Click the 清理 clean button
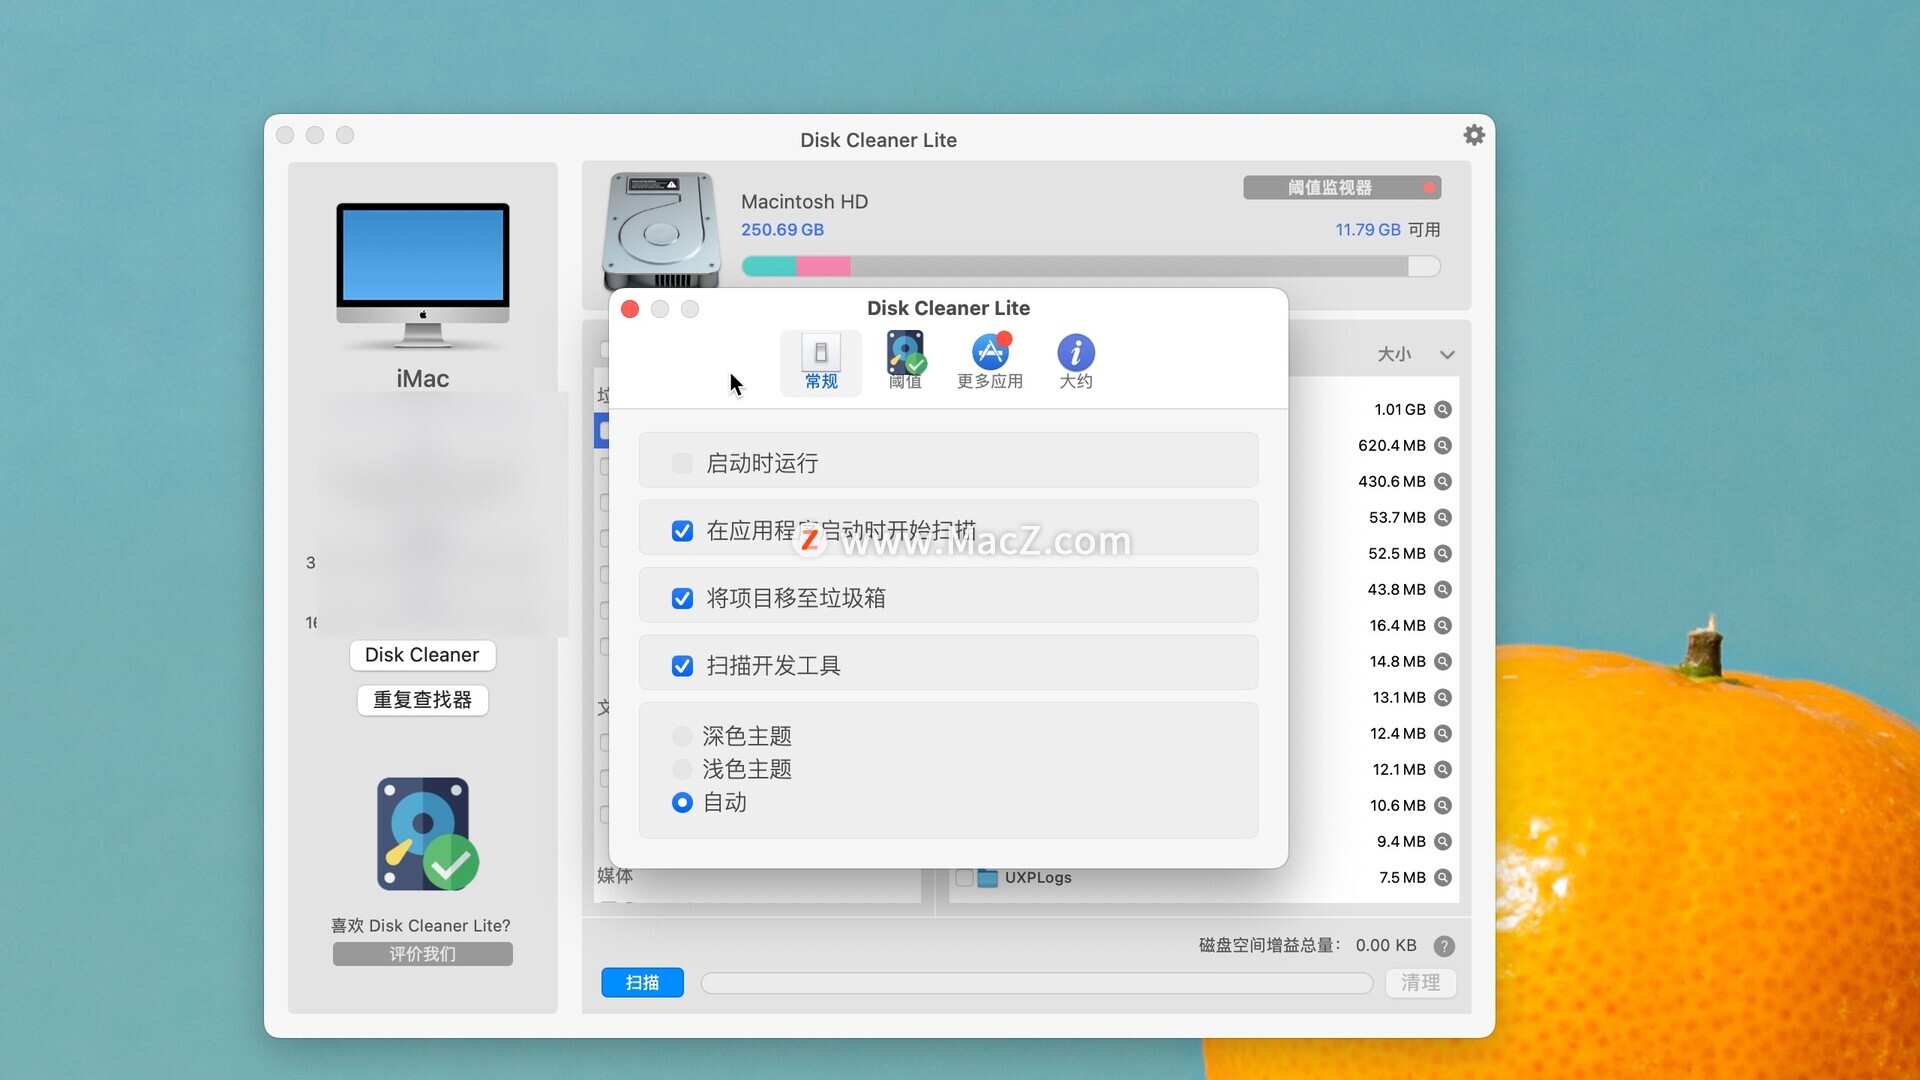1920x1080 pixels. coord(1420,982)
